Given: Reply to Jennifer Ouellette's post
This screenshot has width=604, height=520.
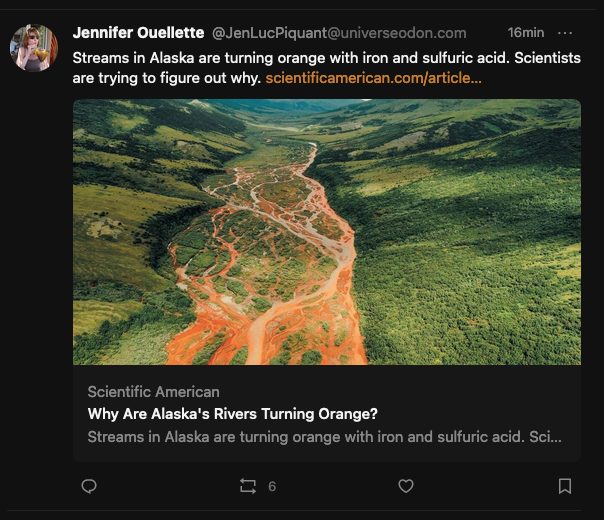Looking at the screenshot, I should [x=89, y=486].
